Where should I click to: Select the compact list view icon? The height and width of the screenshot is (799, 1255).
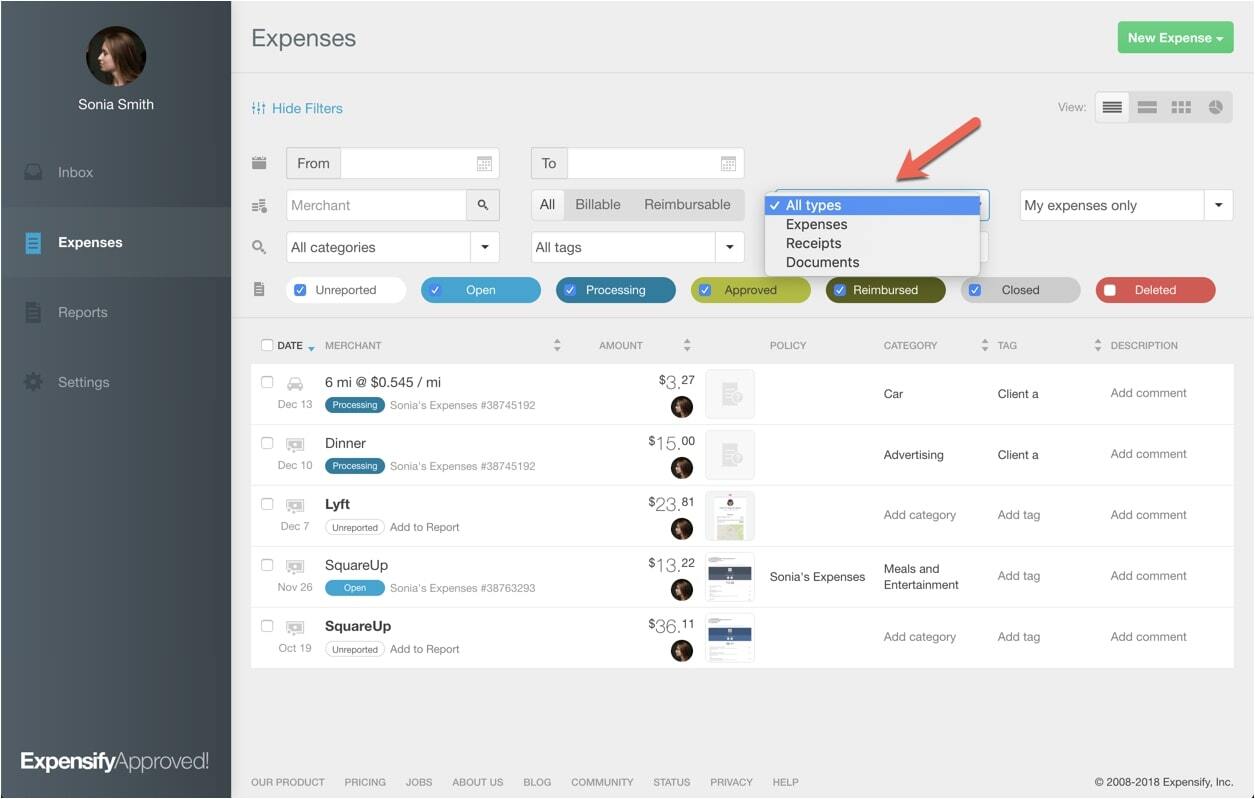[x=1112, y=107]
